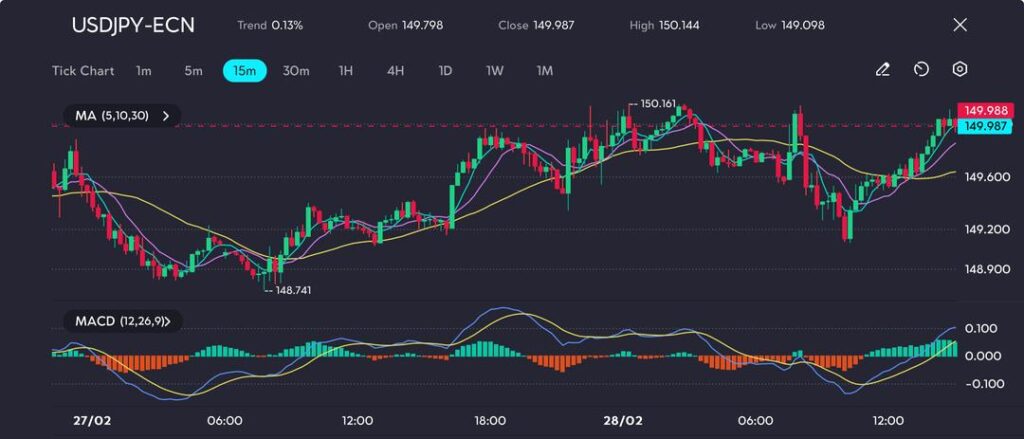Close the USDJPY-ECN chart panel
Image resolution: width=1024 pixels, height=439 pixels.
tap(960, 25)
